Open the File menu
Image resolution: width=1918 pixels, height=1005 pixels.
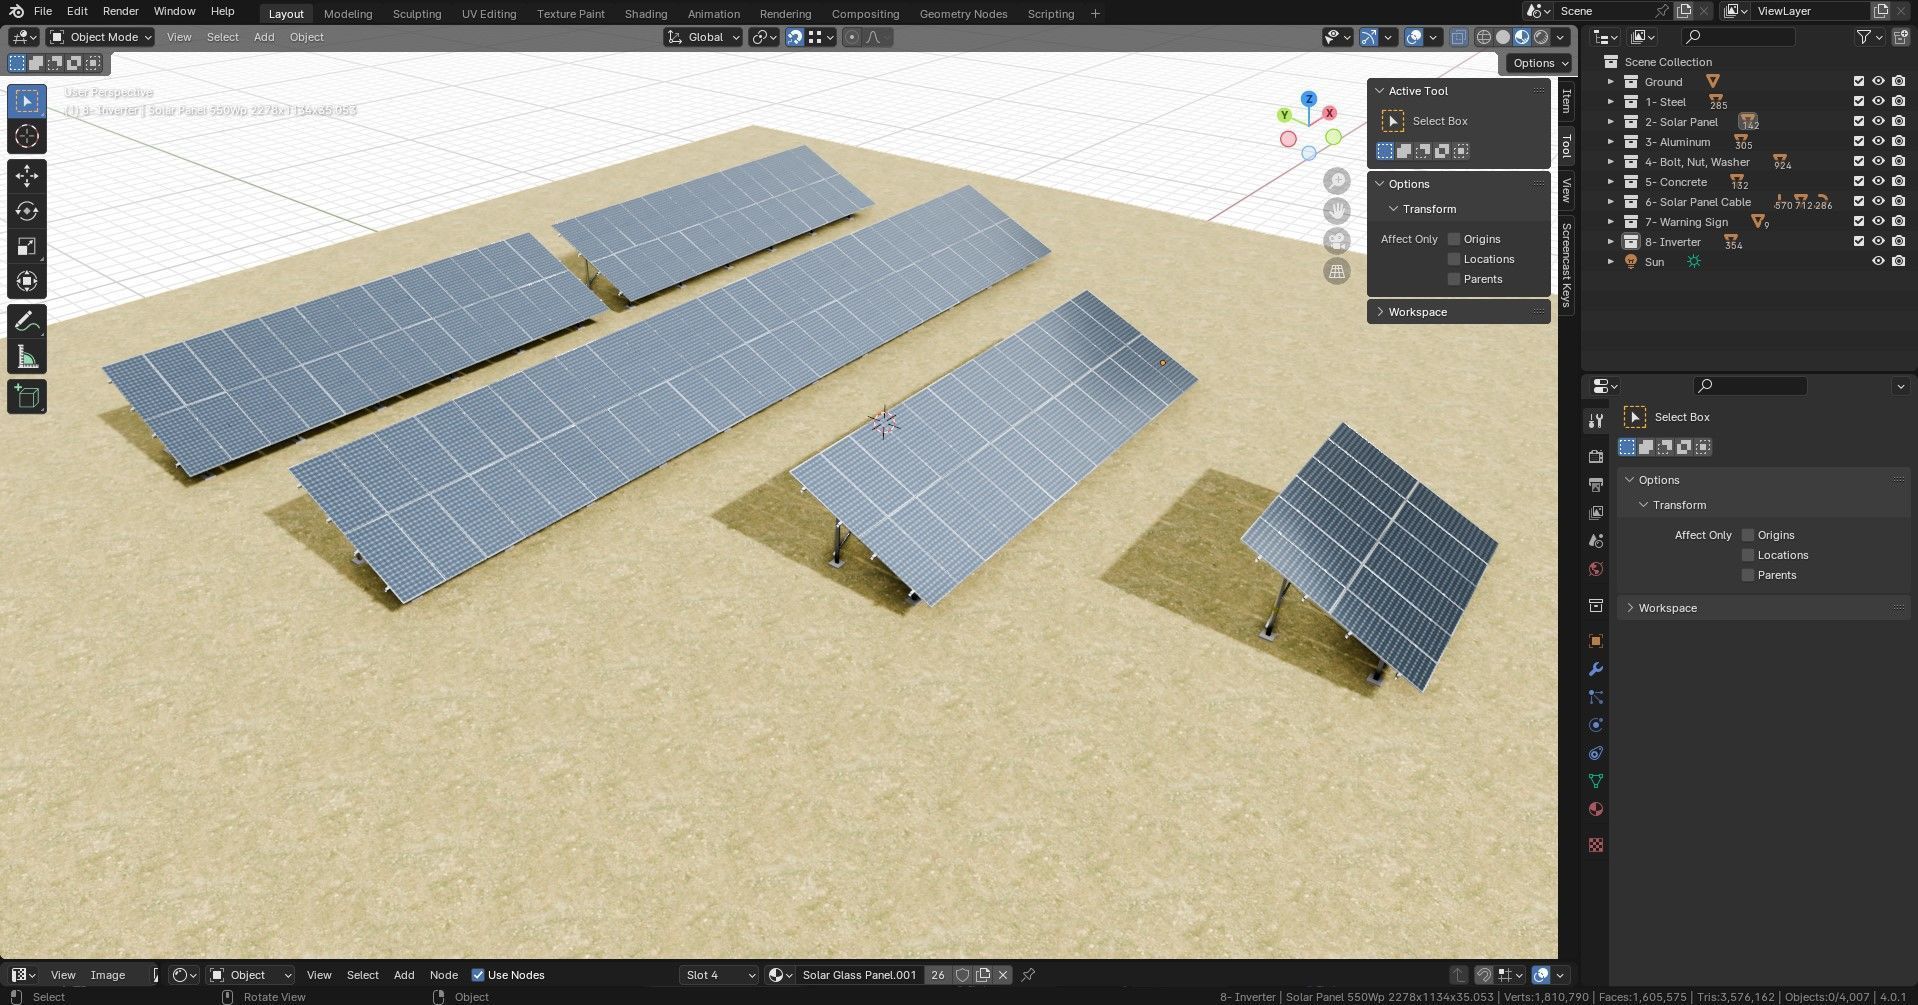(43, 11)
